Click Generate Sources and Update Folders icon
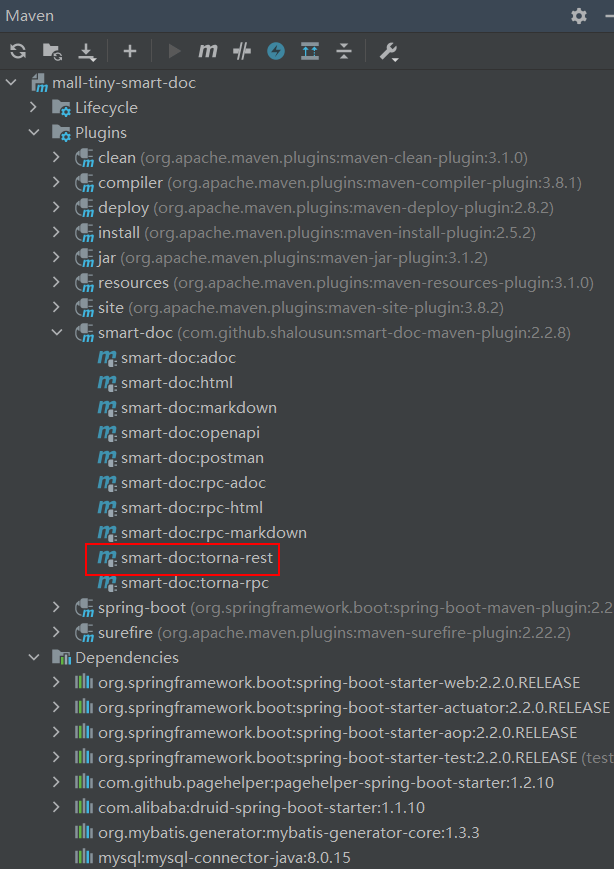The image size is (614, 869). tap(52, 51)
